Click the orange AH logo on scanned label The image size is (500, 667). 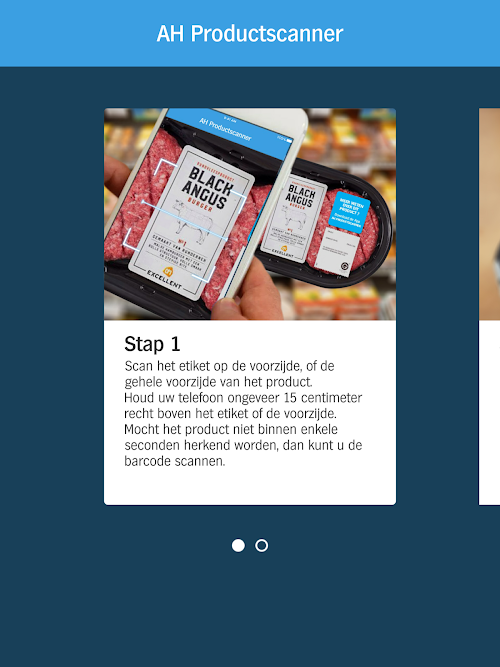click(x=169, y=271)
